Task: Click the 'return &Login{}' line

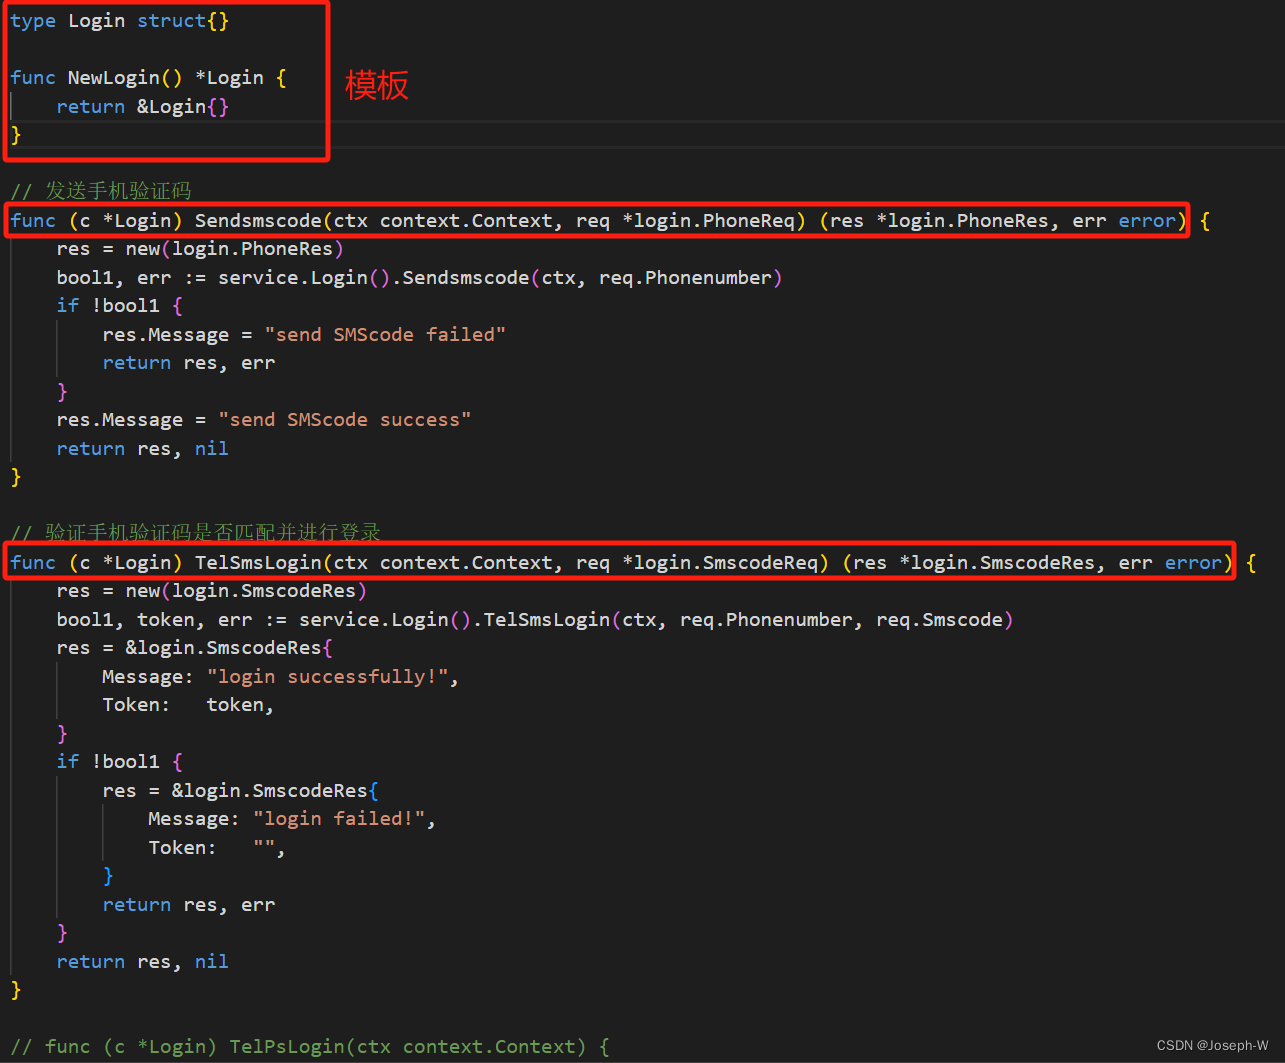Action: [x=143, y=107]
